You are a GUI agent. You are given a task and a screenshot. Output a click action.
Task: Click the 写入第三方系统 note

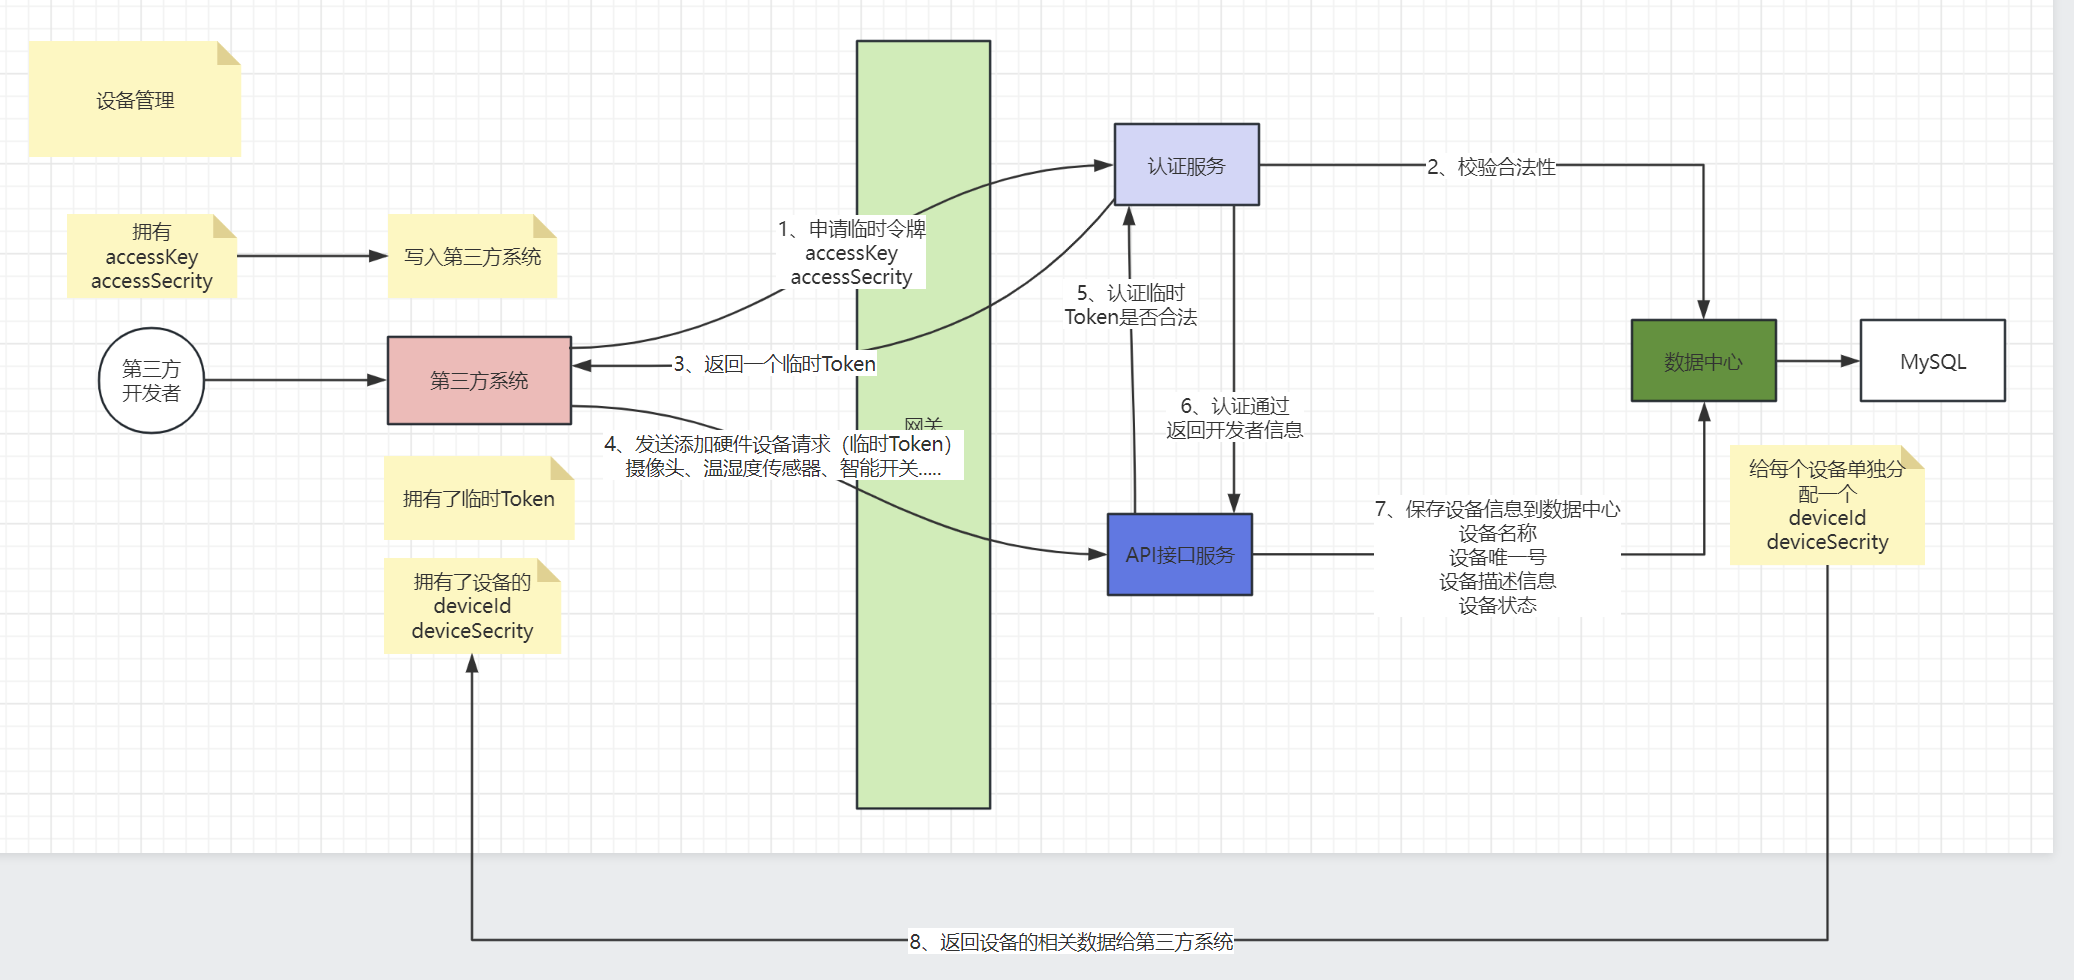pyautogui.click(x=472, y=256)
